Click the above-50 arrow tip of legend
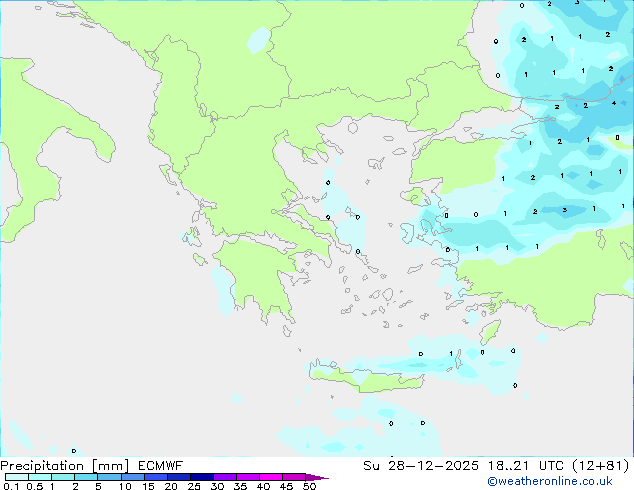 coord(317,477)
